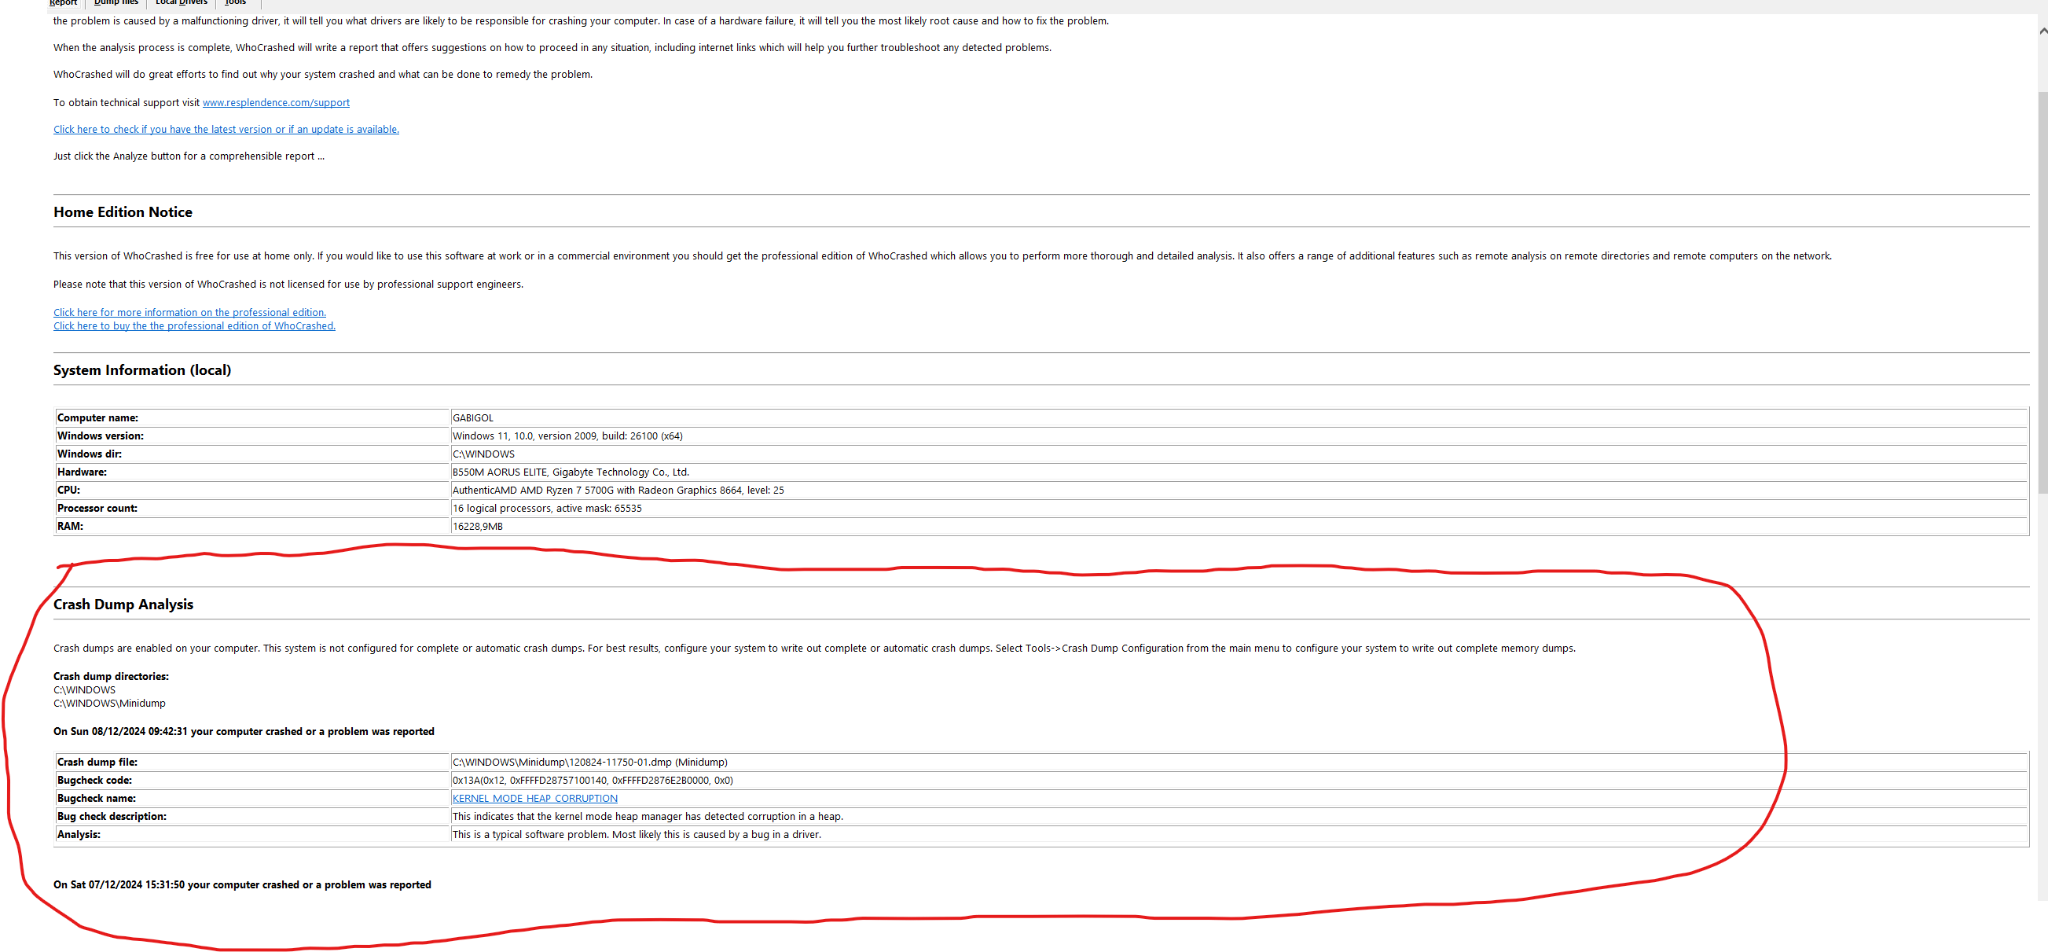Image resolution: width=2048 pixels, height=952 pixels.
Task: Open the KERNEL_MODE_HEAP_CORRUPTION bugcheck link
Action: tap(535, 798)
